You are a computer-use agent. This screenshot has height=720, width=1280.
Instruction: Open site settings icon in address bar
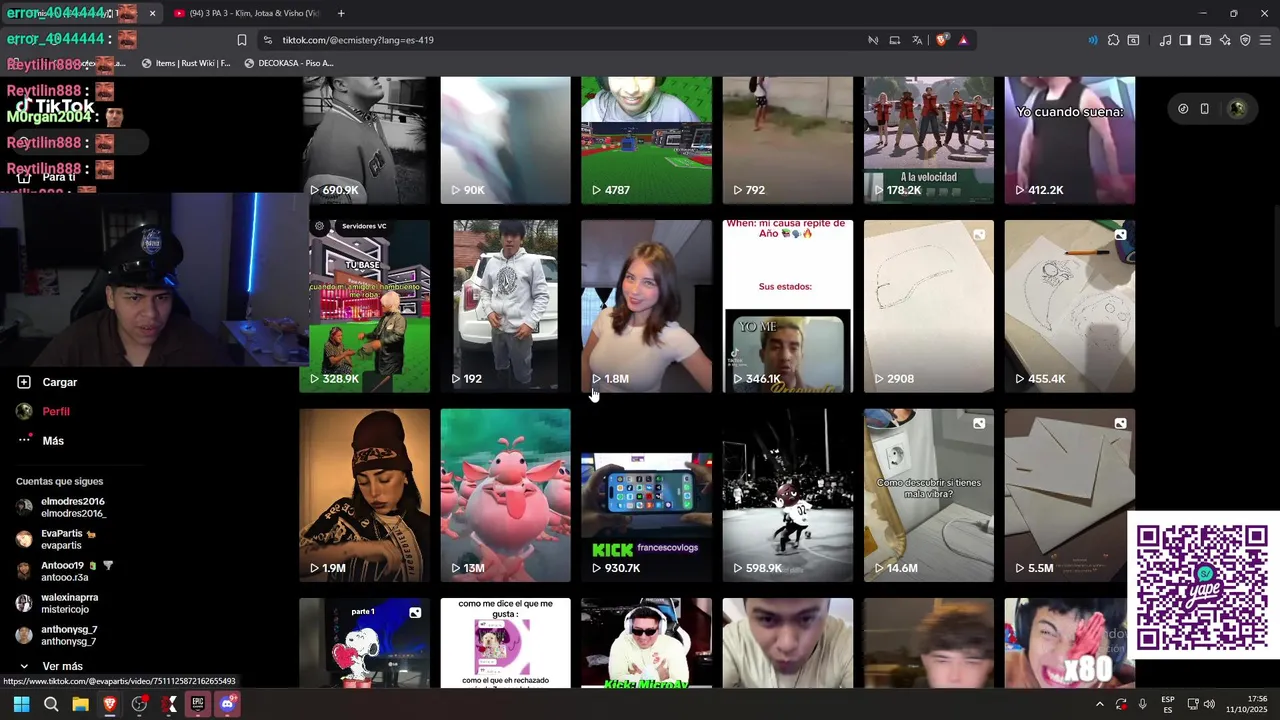(267, 40)
